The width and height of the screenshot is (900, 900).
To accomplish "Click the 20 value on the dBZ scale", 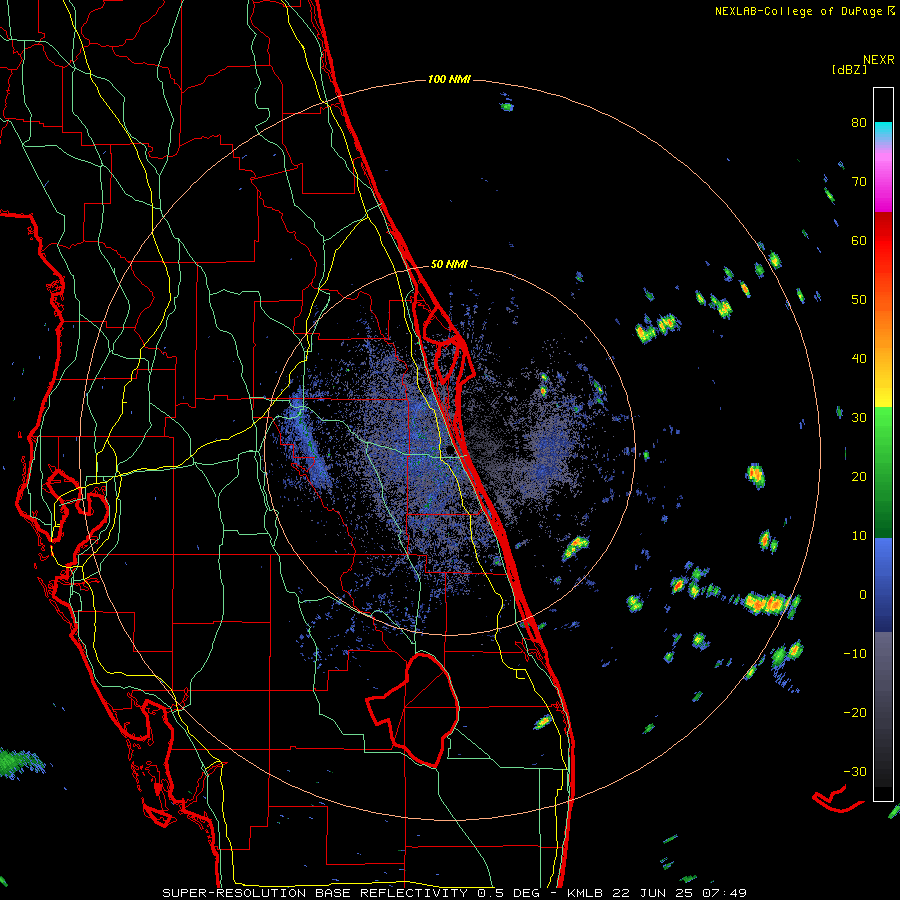I will (x=859, y=477).
